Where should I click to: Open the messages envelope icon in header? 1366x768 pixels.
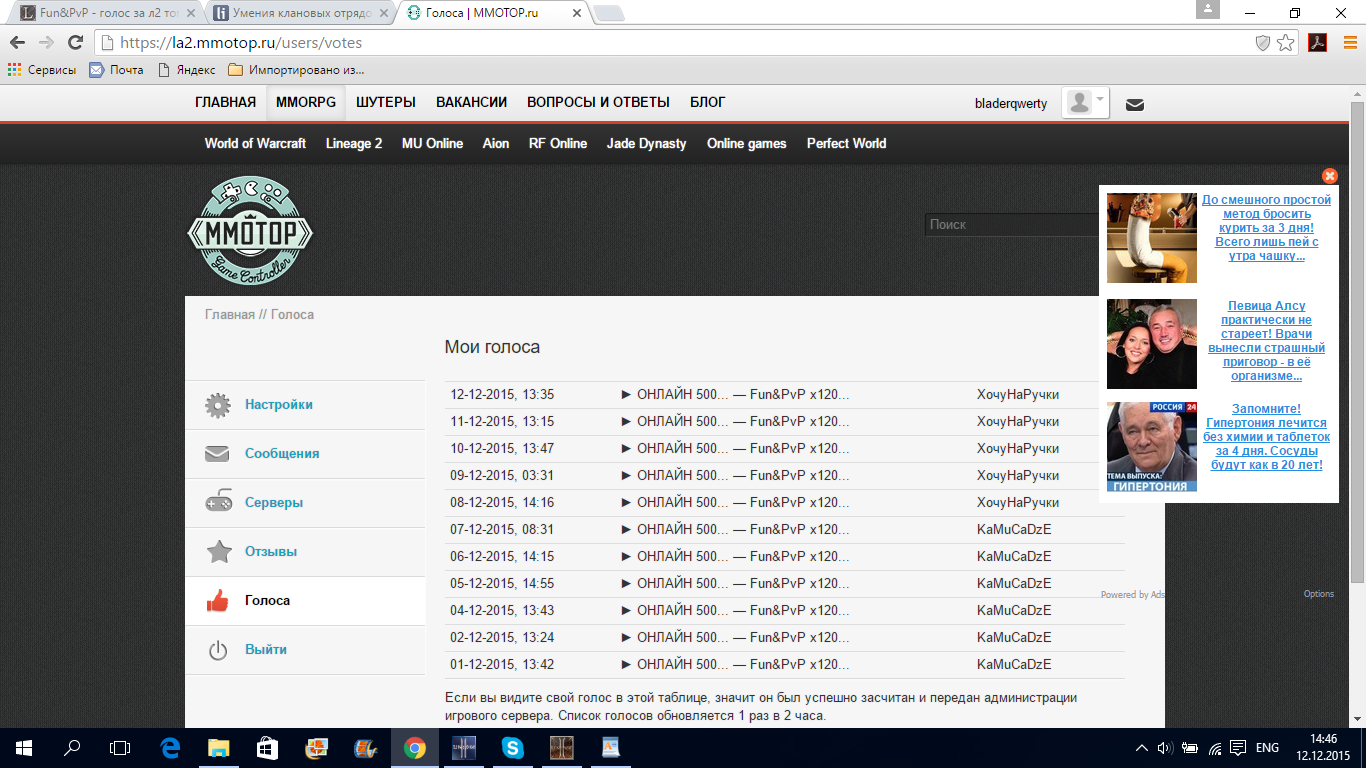pos(1135,104)
